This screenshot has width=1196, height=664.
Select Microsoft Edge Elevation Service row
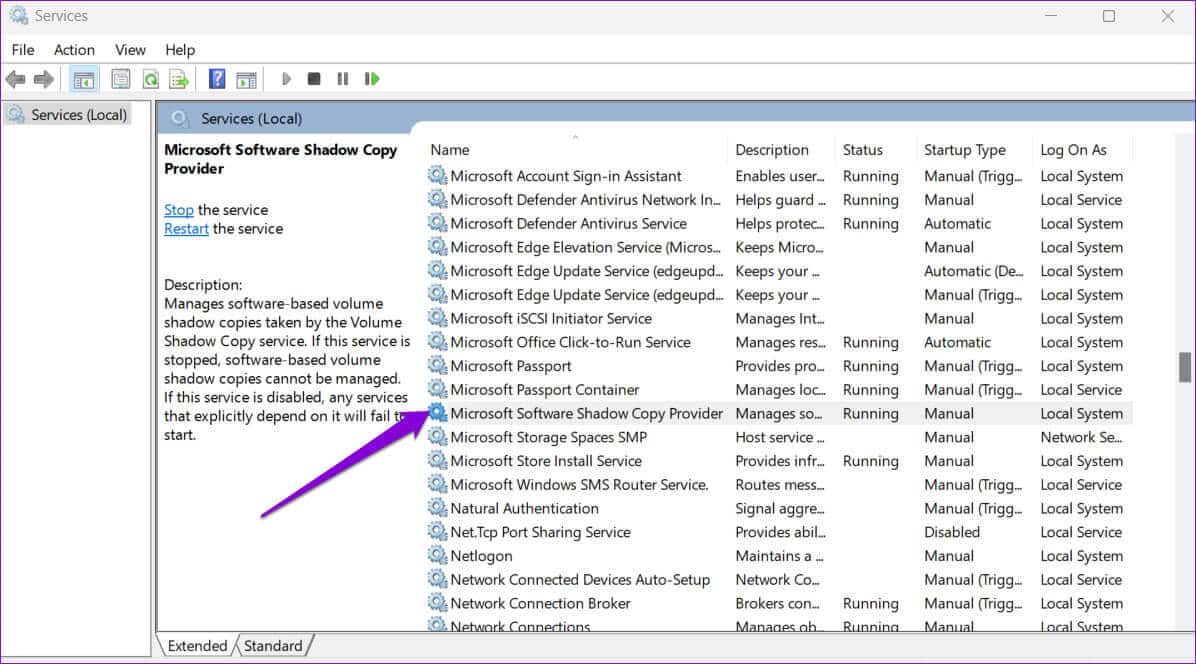click(780, 247)
